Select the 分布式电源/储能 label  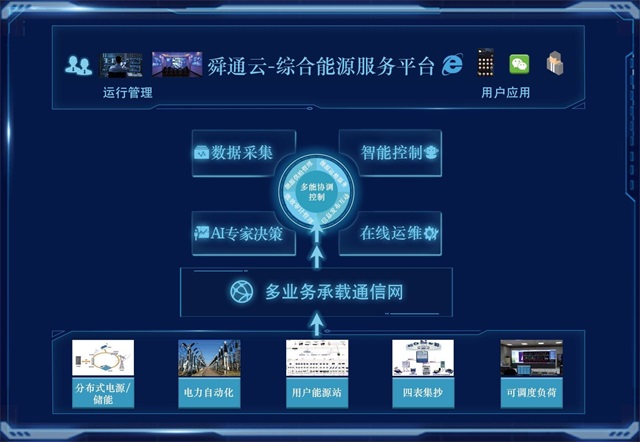(x=103, y=393)
